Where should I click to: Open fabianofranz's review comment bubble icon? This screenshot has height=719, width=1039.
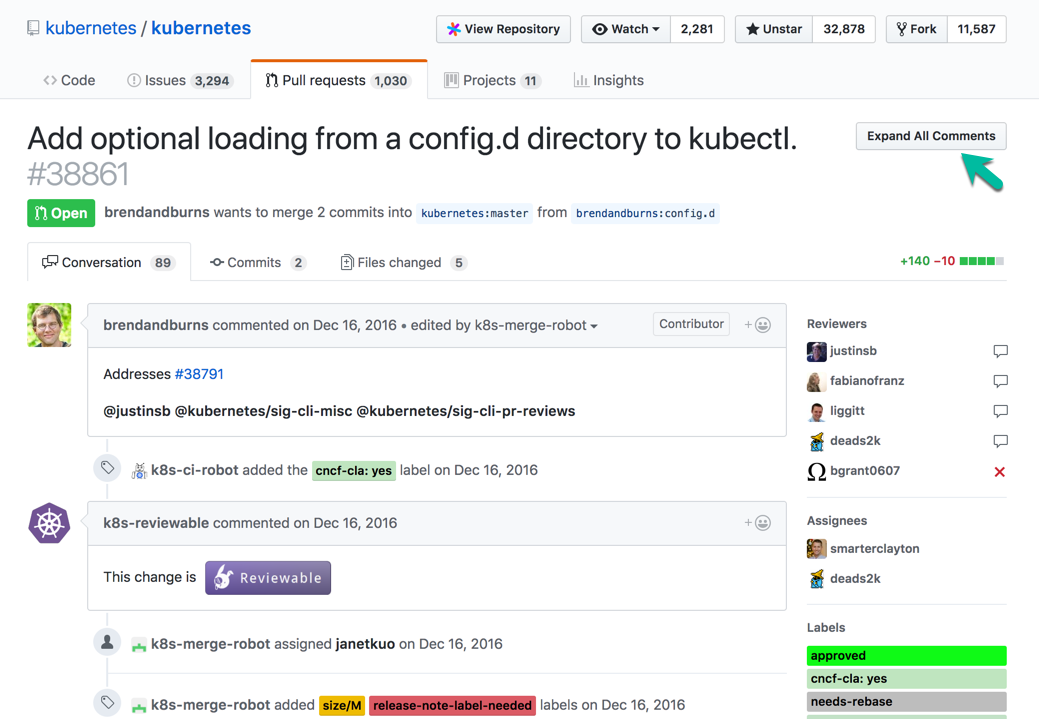tap(1001, 381)
